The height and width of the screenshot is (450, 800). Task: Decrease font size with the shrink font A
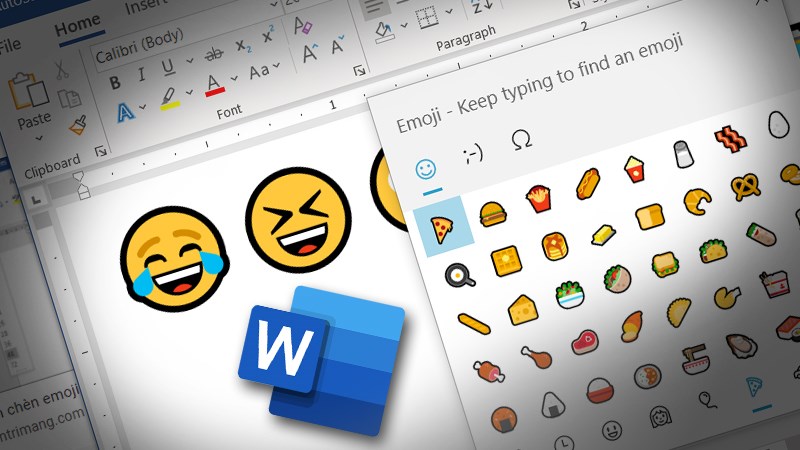pyautogui.click(x=337, y=45)
